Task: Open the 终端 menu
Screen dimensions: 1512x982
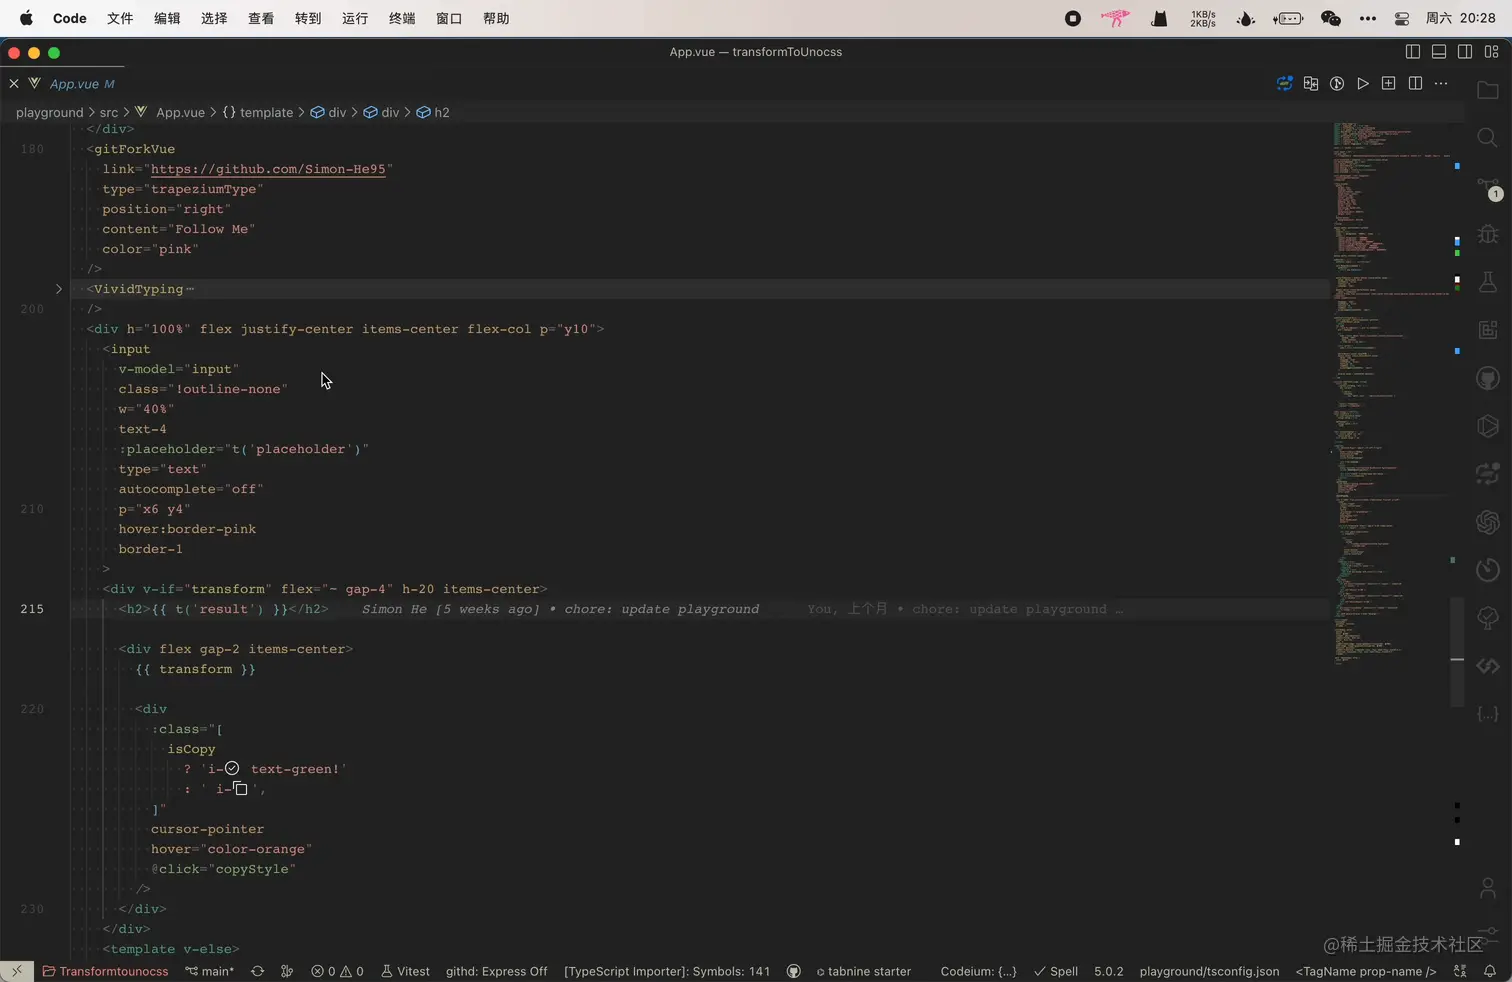Action: 402,18
